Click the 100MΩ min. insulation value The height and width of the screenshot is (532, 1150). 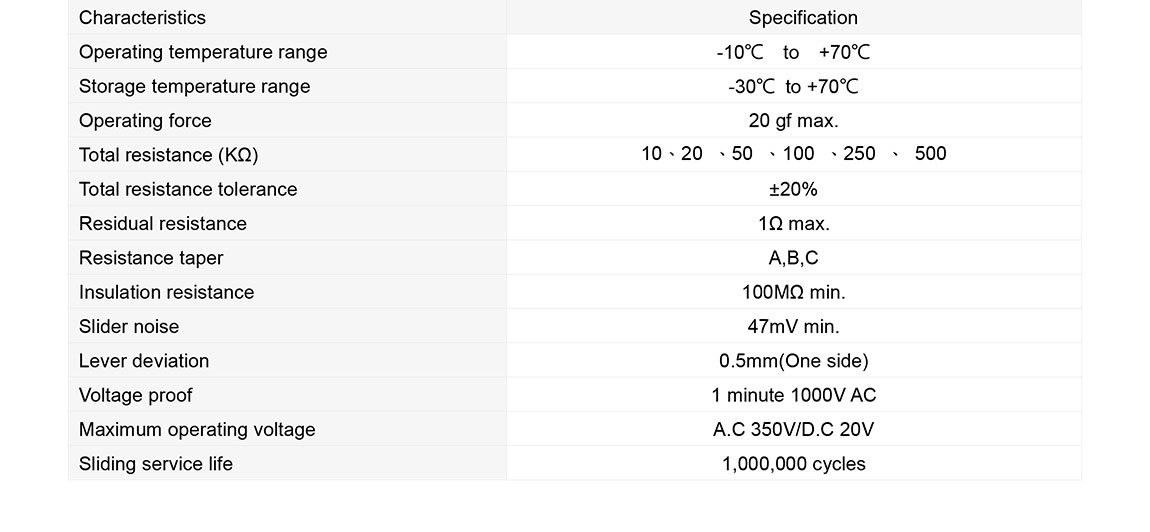(793, 292)
